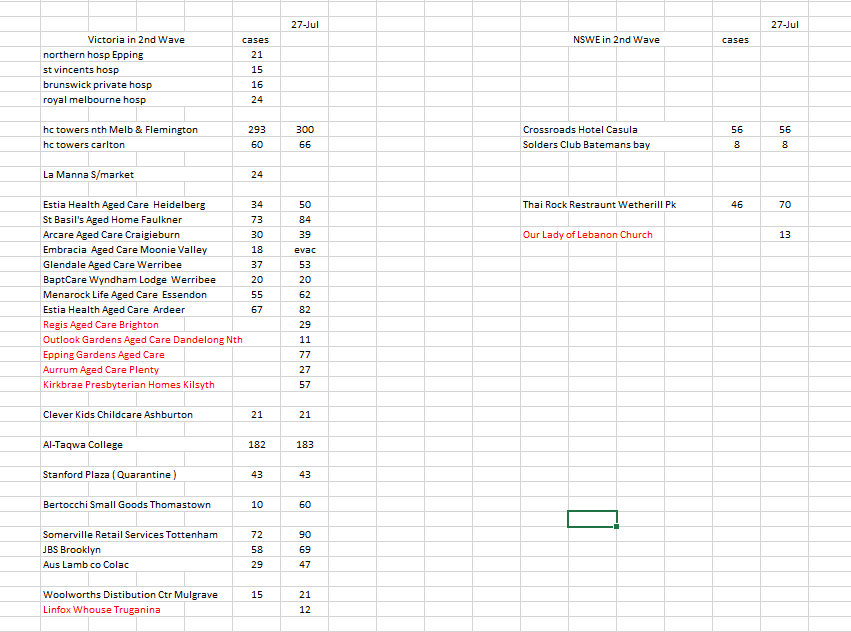Select 'Kirkbrae Presbyterian Homes Kilsyth' cell
This screenshot has height=632, width=851.
click(x=129, y=385)
